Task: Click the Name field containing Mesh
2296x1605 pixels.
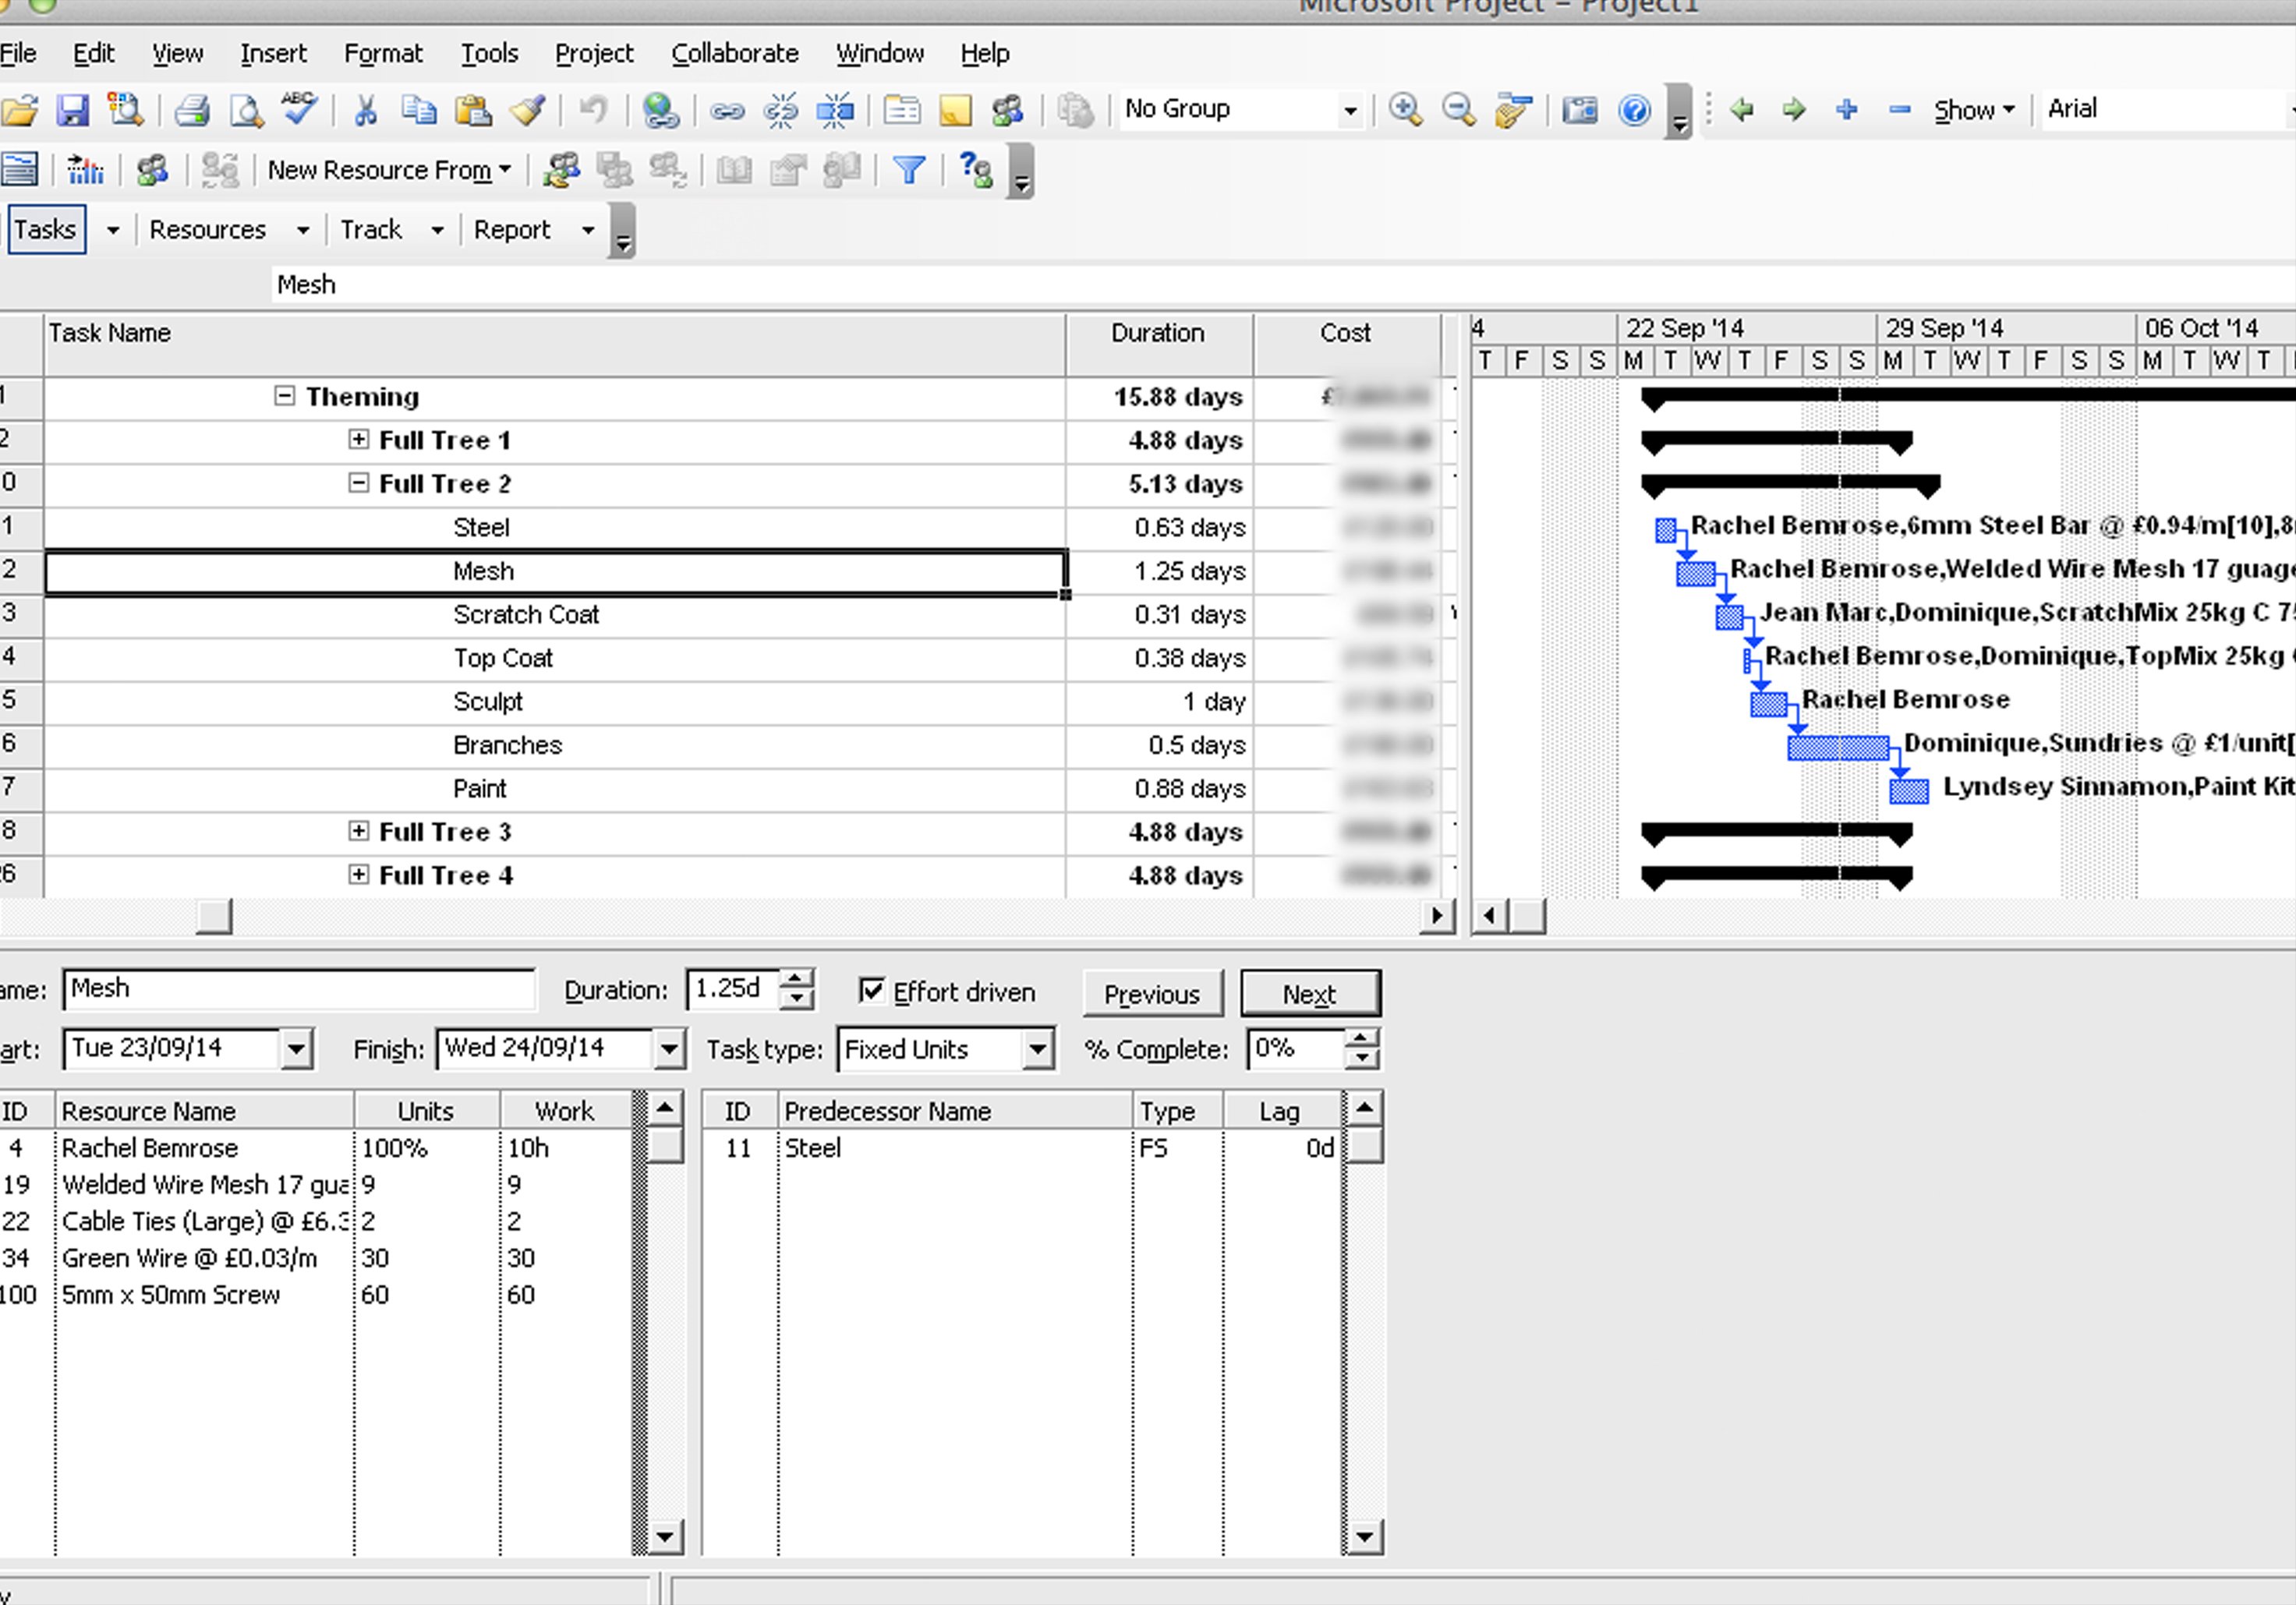Action: (298, 990)
